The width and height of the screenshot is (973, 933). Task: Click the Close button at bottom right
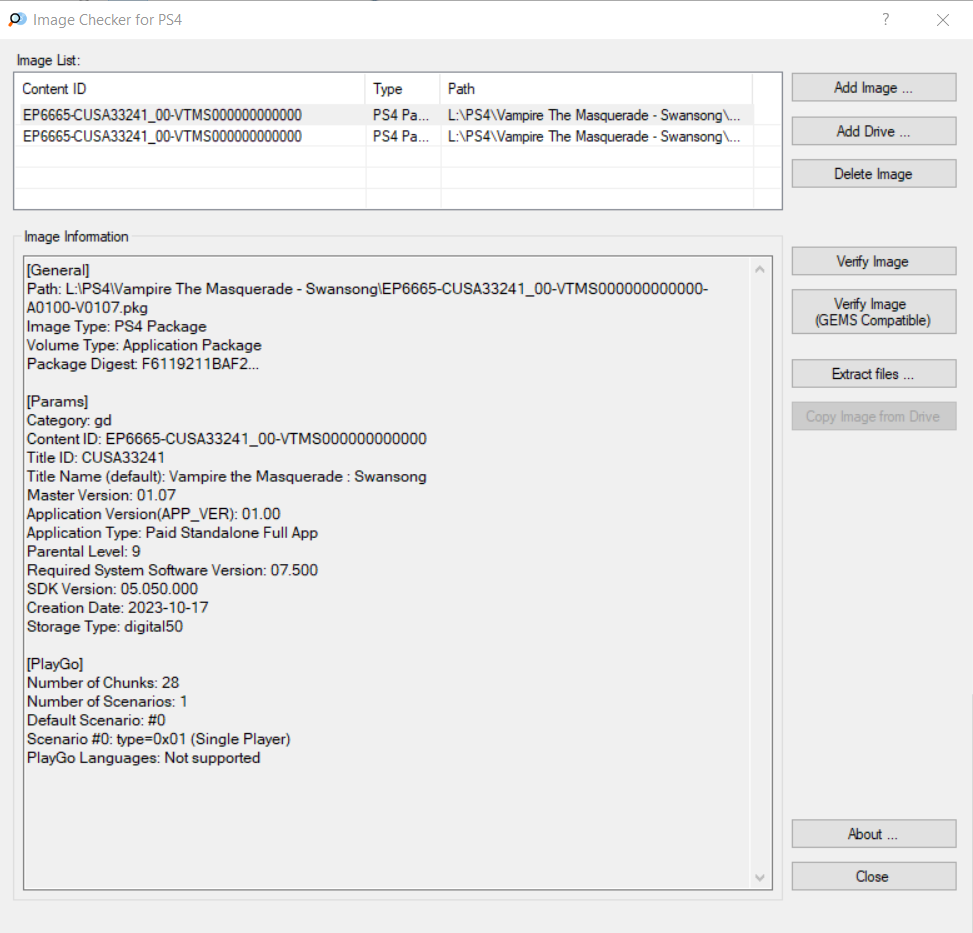873,877
